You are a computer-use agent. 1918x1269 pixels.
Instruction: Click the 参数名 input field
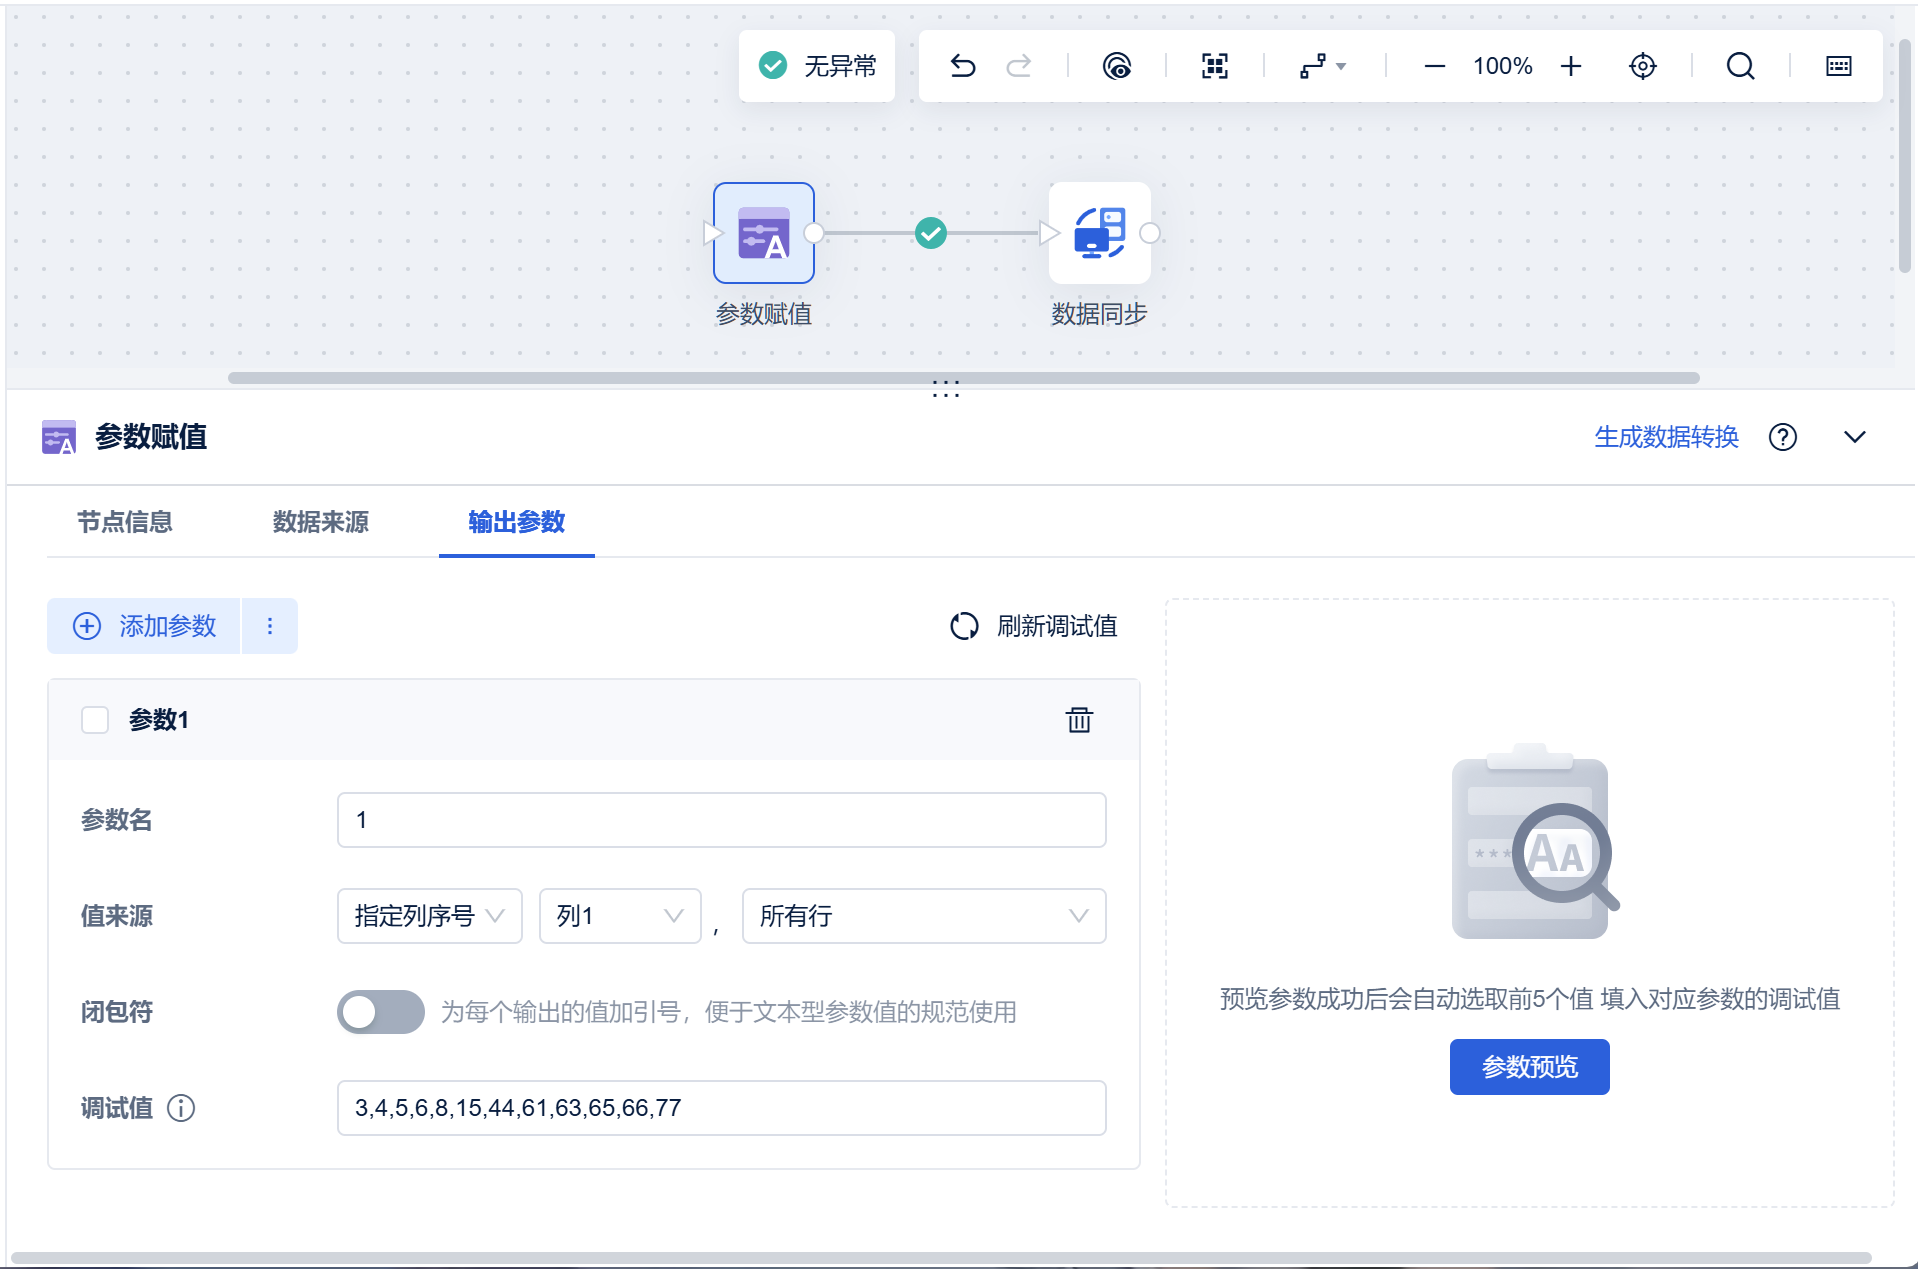(x=722, y=820)
